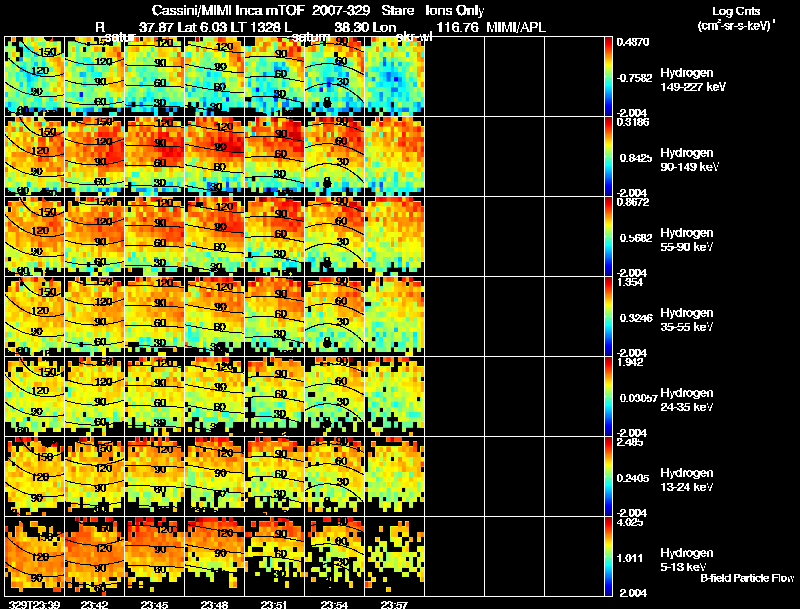Select the 5-13 keV image panel at 23:45
This screenshot has width=800, height=609.
[155, 557]
